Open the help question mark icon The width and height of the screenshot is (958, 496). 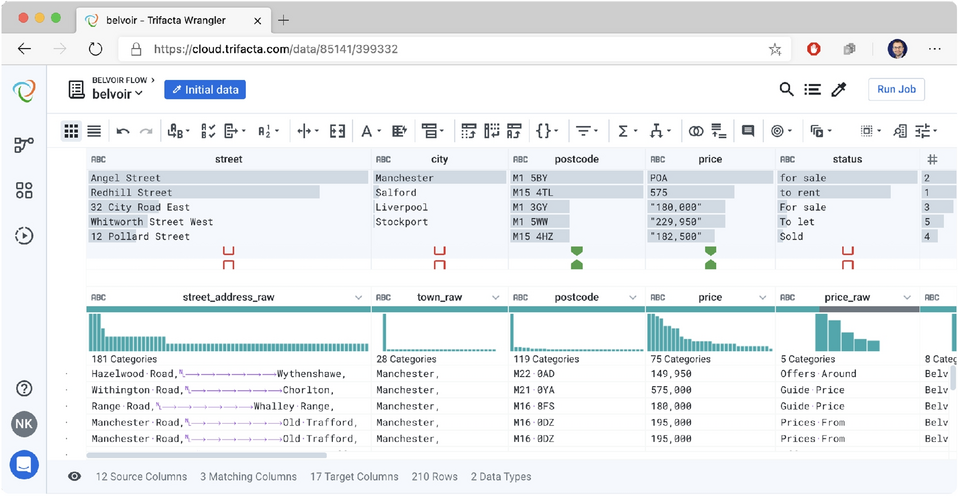pyautogui.click(x=25, y=388)
